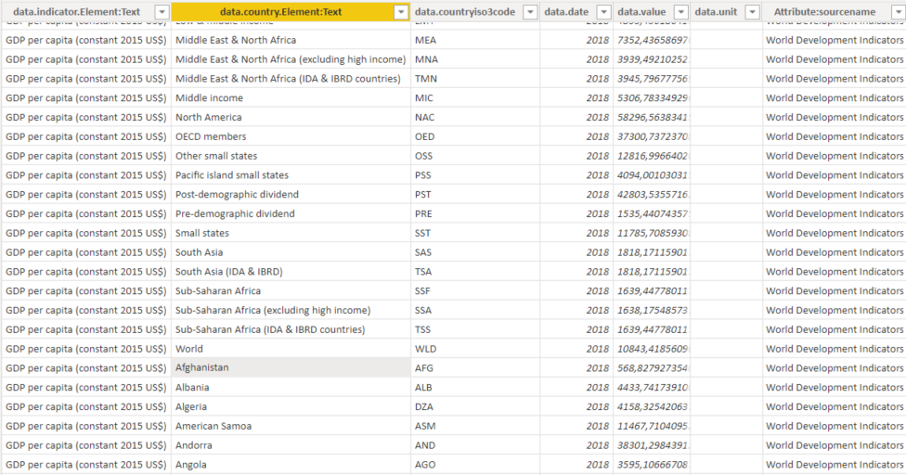Open filter dropdown for data.date column
The height and width of the screenshot is (476, 906).
tap(604, 12)
